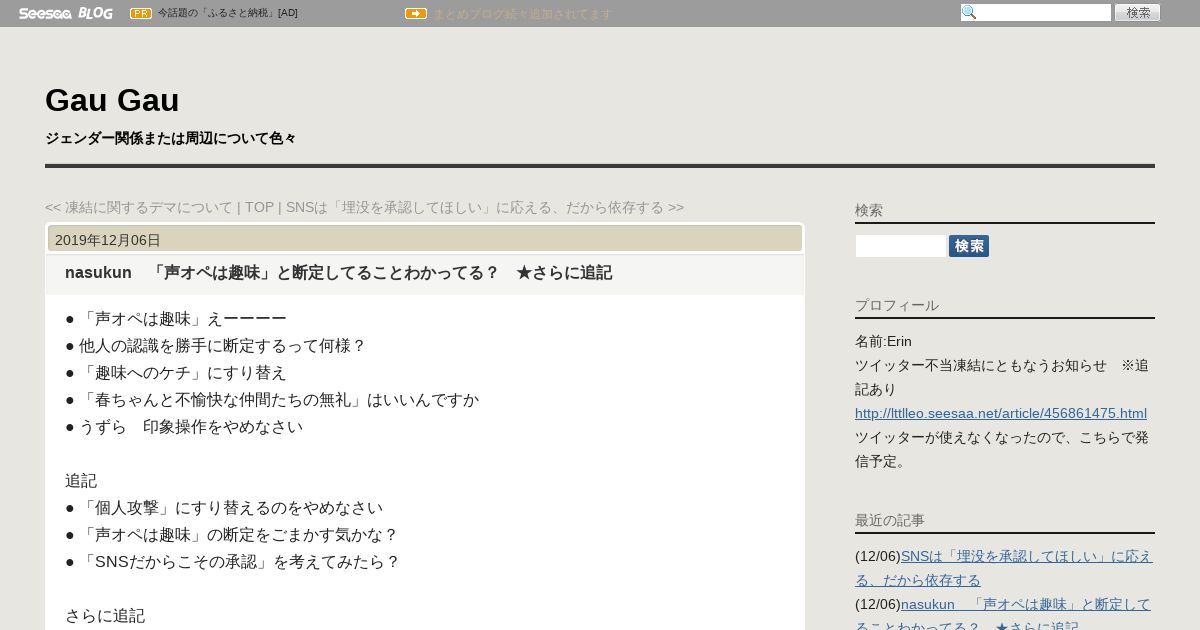Click the line 「声オペは趣味」えーーーー

(x=176, y=319)
